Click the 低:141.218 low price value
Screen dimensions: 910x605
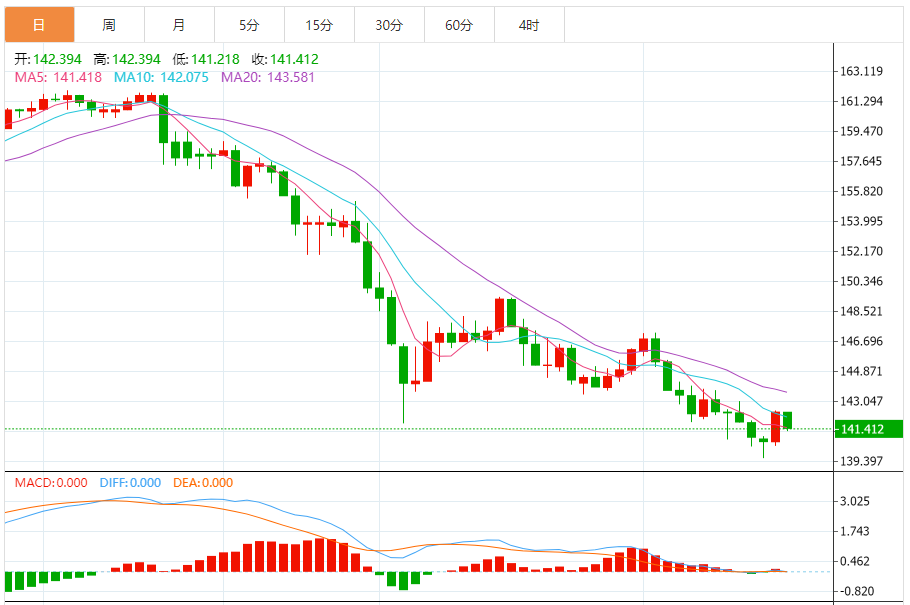pos(206,59)
